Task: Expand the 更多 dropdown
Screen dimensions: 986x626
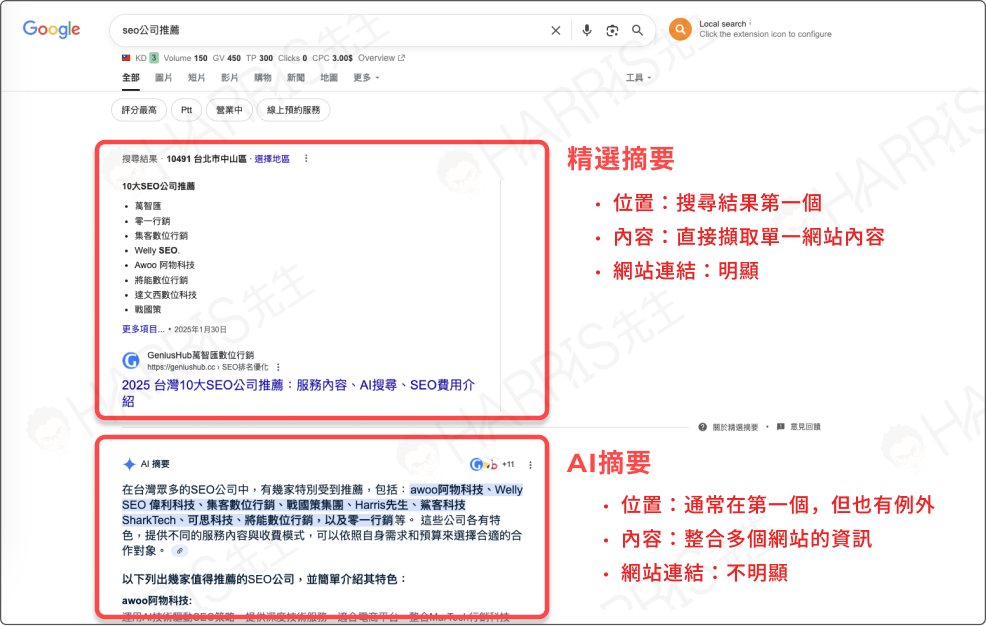Action: point(366,77)
